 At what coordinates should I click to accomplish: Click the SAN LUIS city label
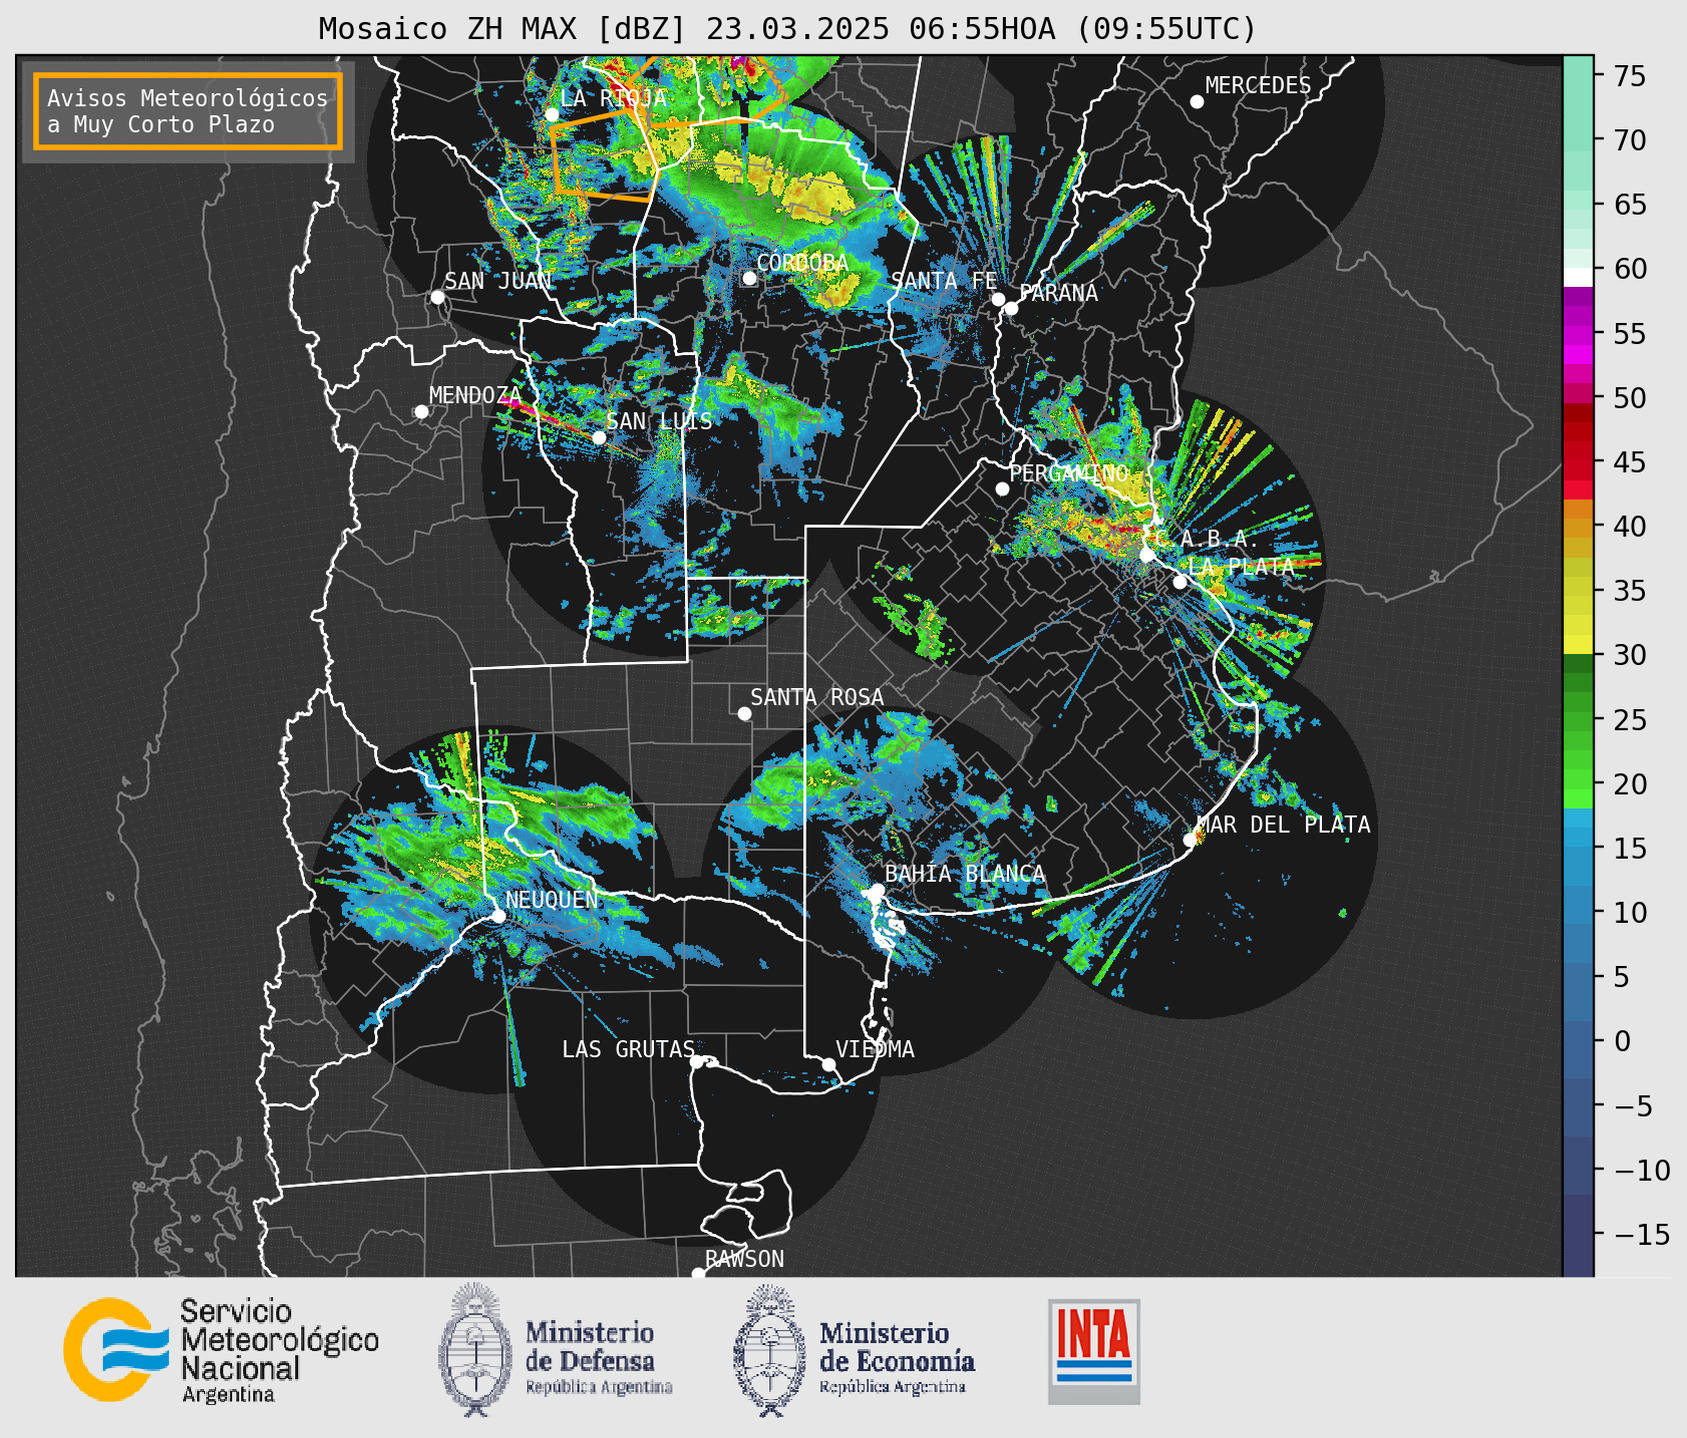[x=659, y=421]
